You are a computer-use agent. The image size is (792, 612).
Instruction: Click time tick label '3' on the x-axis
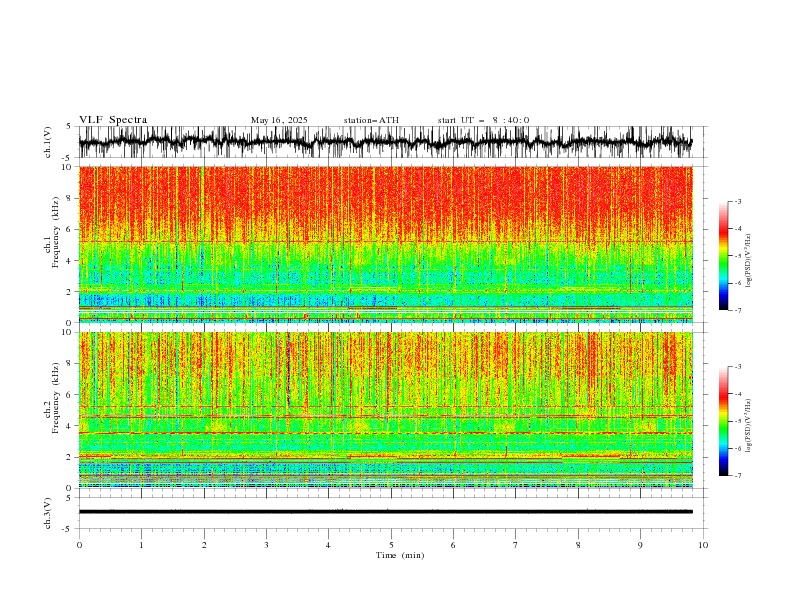[266, 545]
